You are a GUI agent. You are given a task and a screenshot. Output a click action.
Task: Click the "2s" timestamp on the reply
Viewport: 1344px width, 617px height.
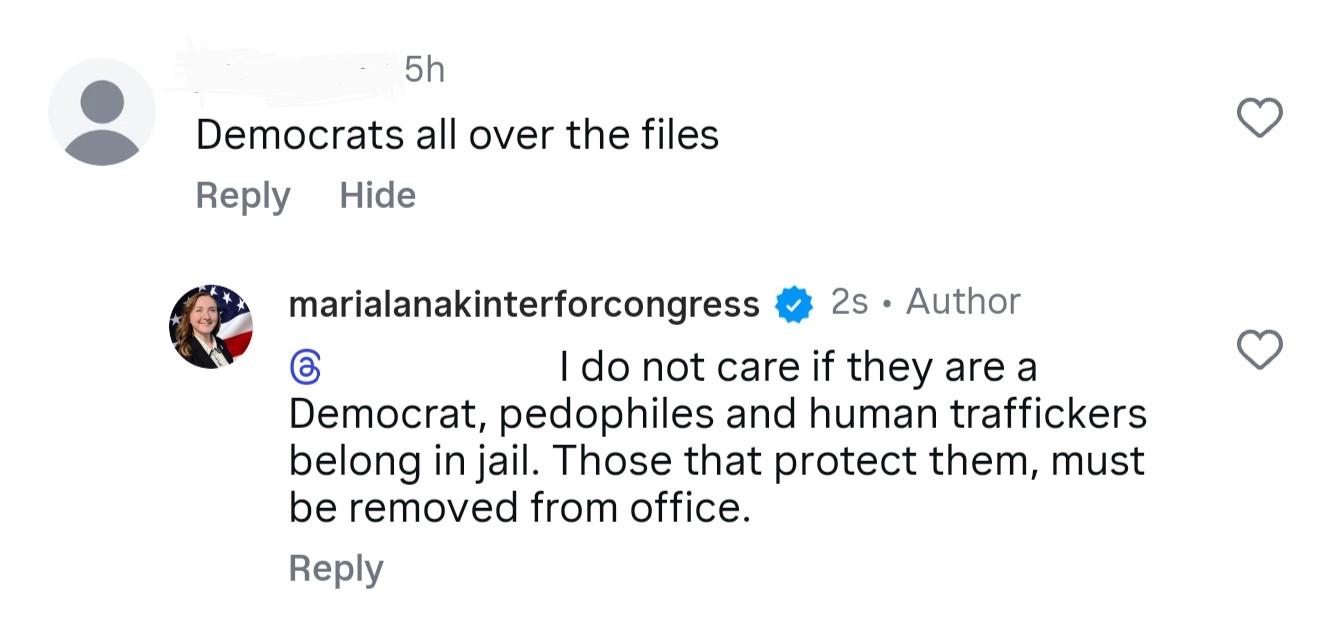coord(849,302)
